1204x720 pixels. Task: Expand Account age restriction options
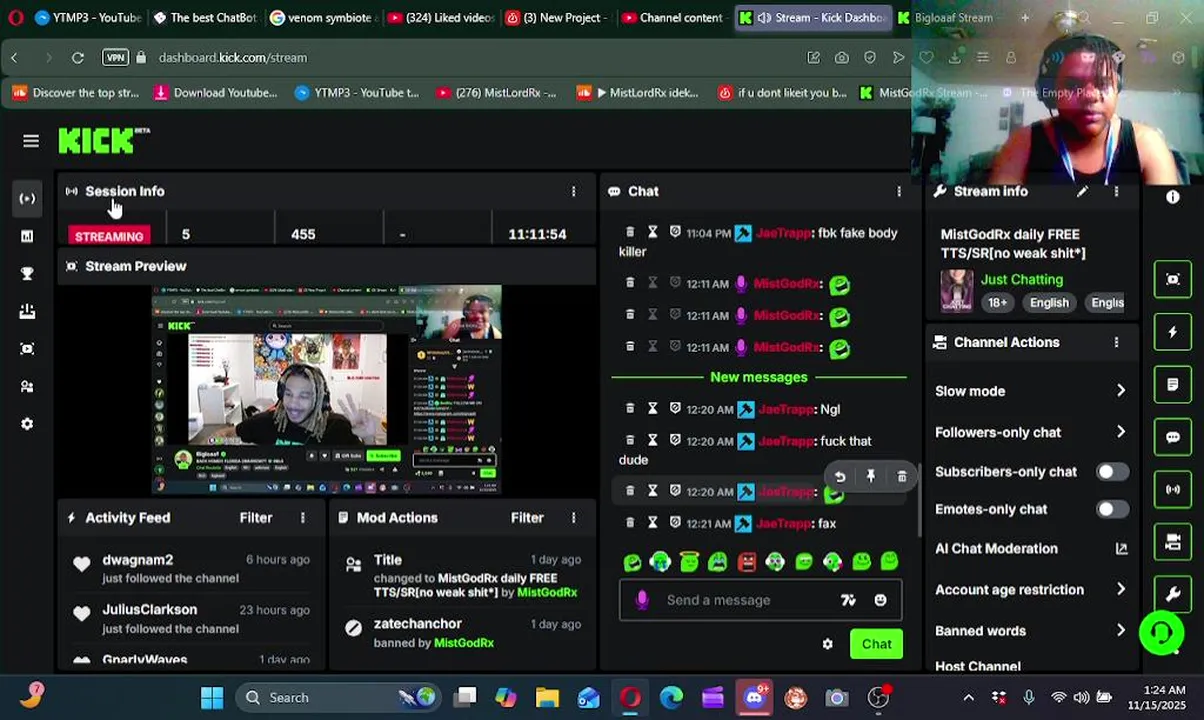point(1031,590)
